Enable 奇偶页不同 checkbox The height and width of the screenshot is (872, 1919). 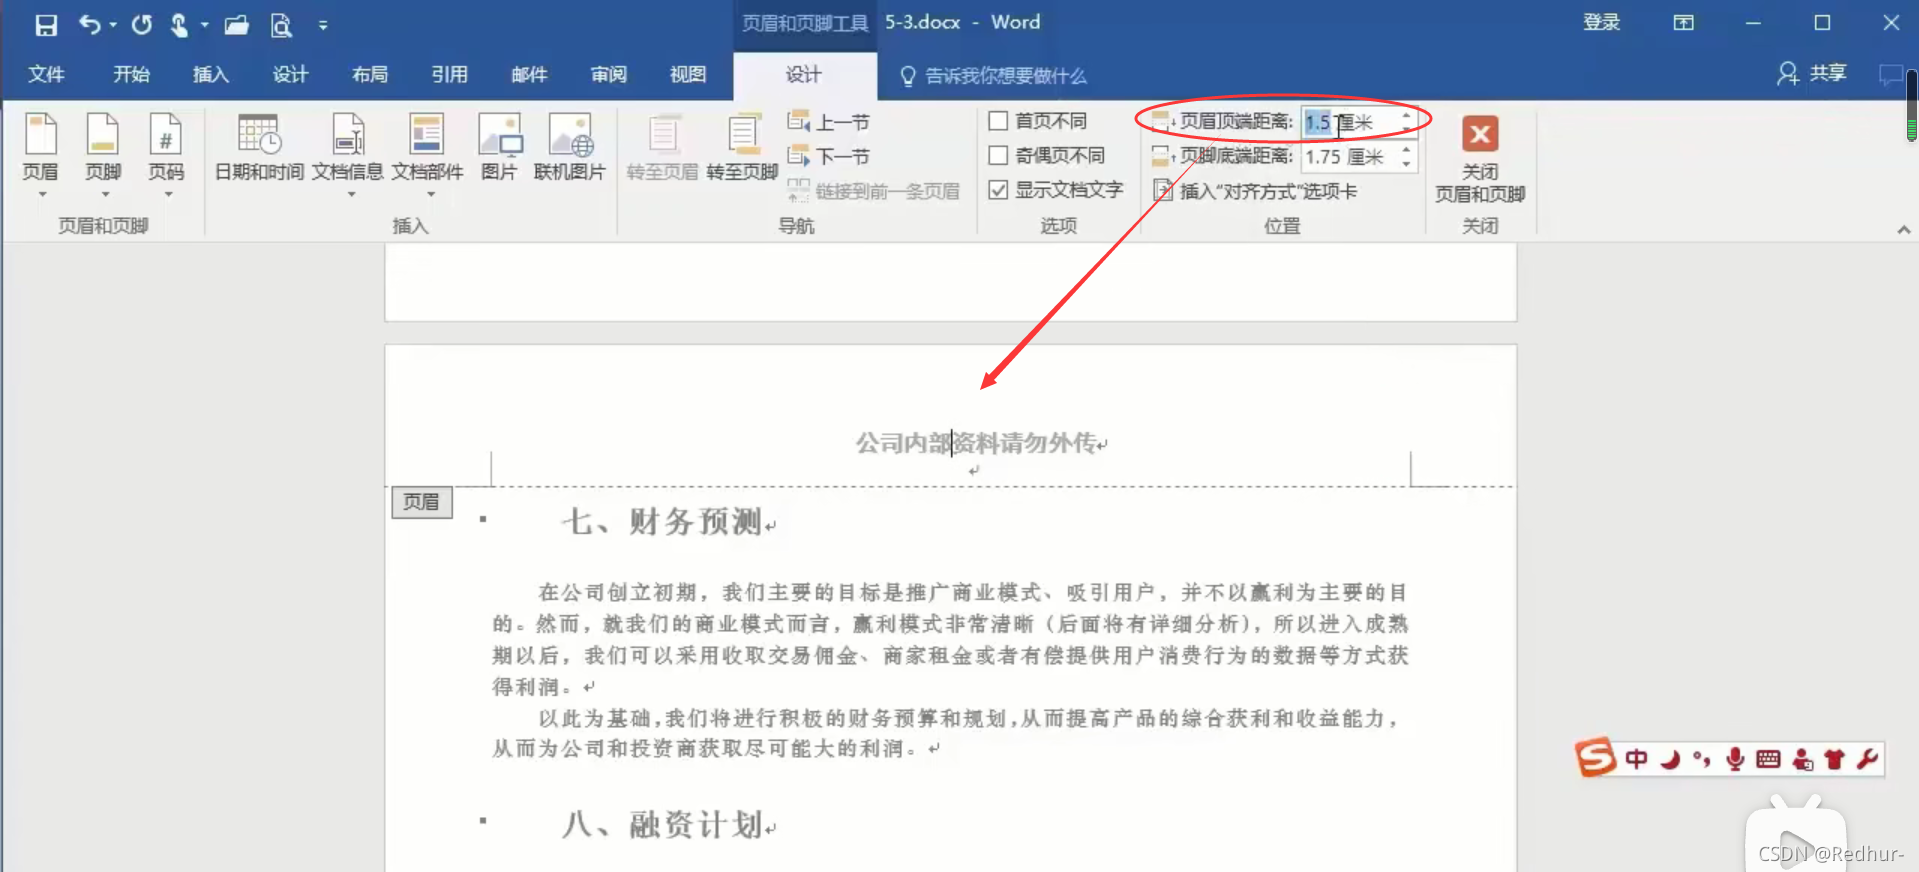click(x=998, y=155)
